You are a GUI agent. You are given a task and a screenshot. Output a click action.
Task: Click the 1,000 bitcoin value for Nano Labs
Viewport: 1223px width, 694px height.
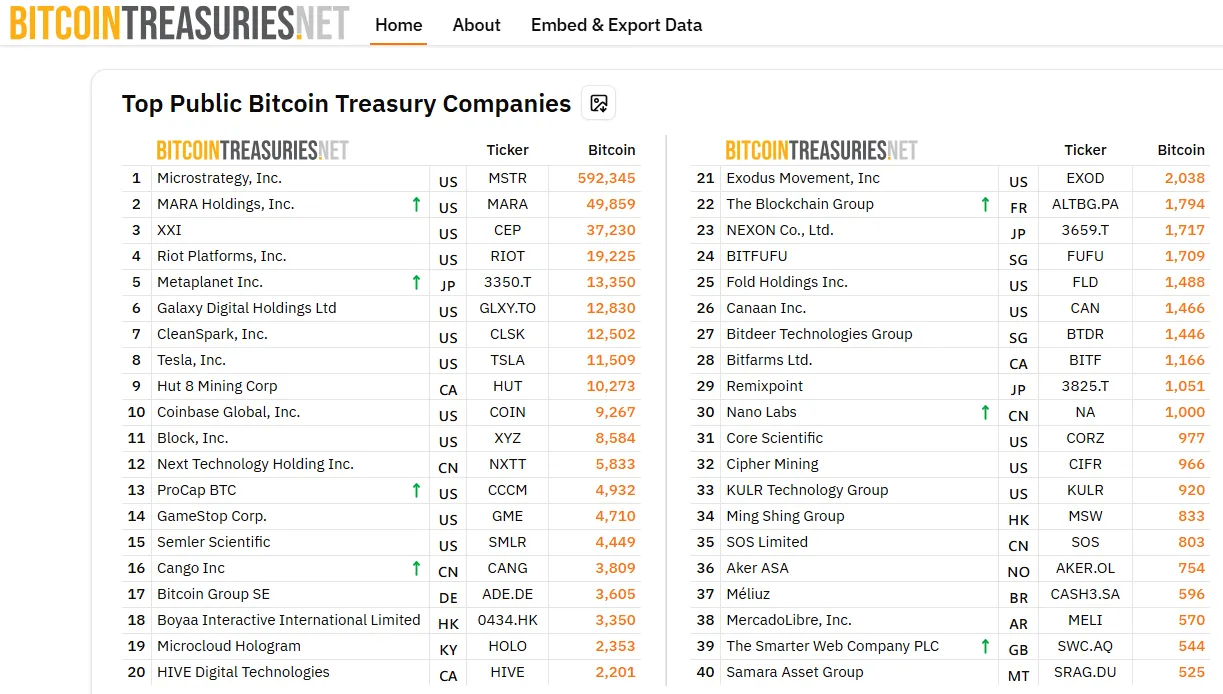point(1185,412)
